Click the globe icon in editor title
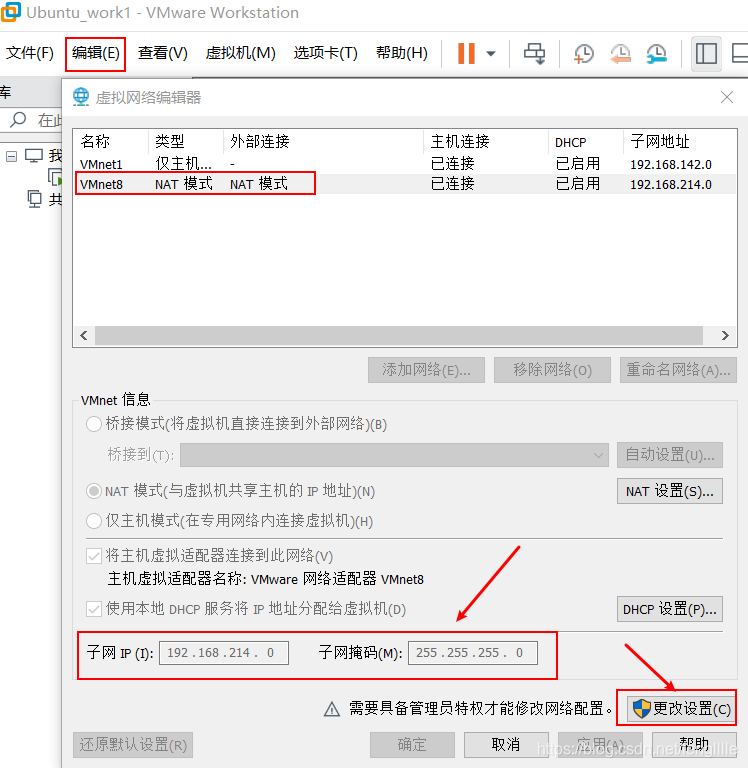This screenshot has width=748, height=768. 81,96
